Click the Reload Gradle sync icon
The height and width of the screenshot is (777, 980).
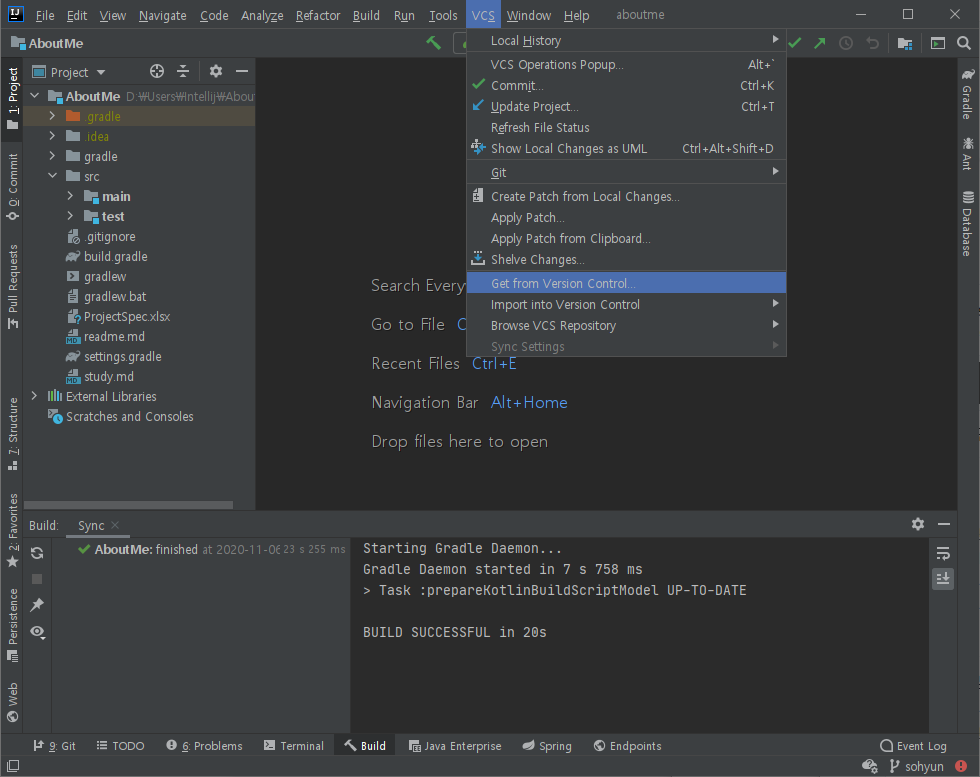coord(38,553)
